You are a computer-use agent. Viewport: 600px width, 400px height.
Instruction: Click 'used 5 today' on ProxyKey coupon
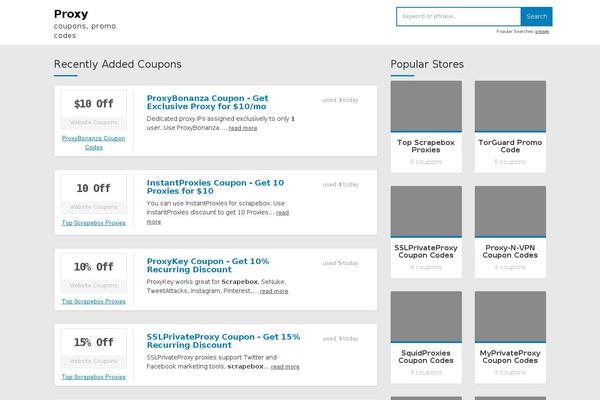pyautogui.click(x=341, y=263)
